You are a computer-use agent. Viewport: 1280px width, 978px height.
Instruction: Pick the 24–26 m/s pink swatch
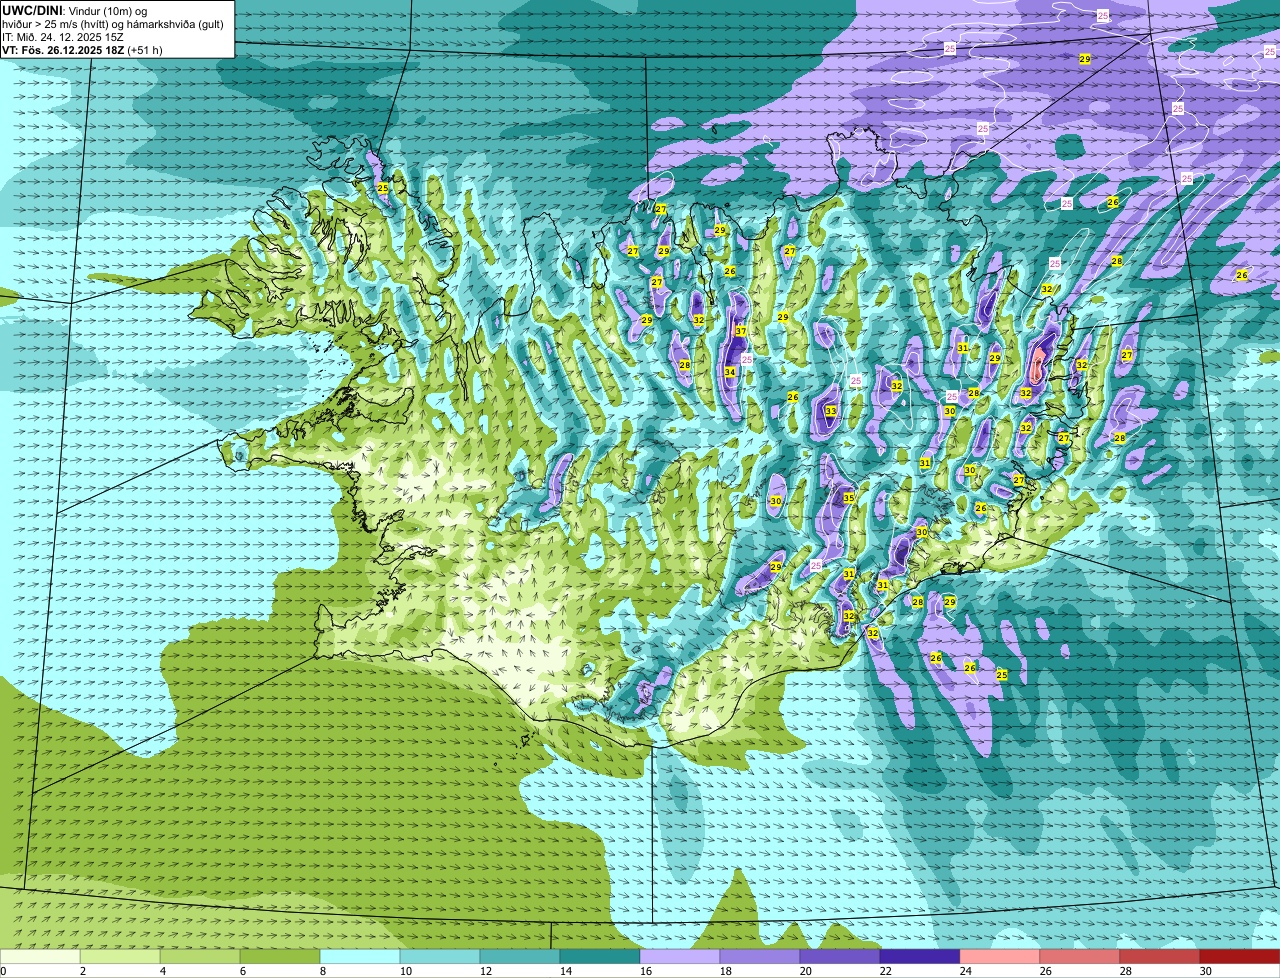tap(1000, 956)
